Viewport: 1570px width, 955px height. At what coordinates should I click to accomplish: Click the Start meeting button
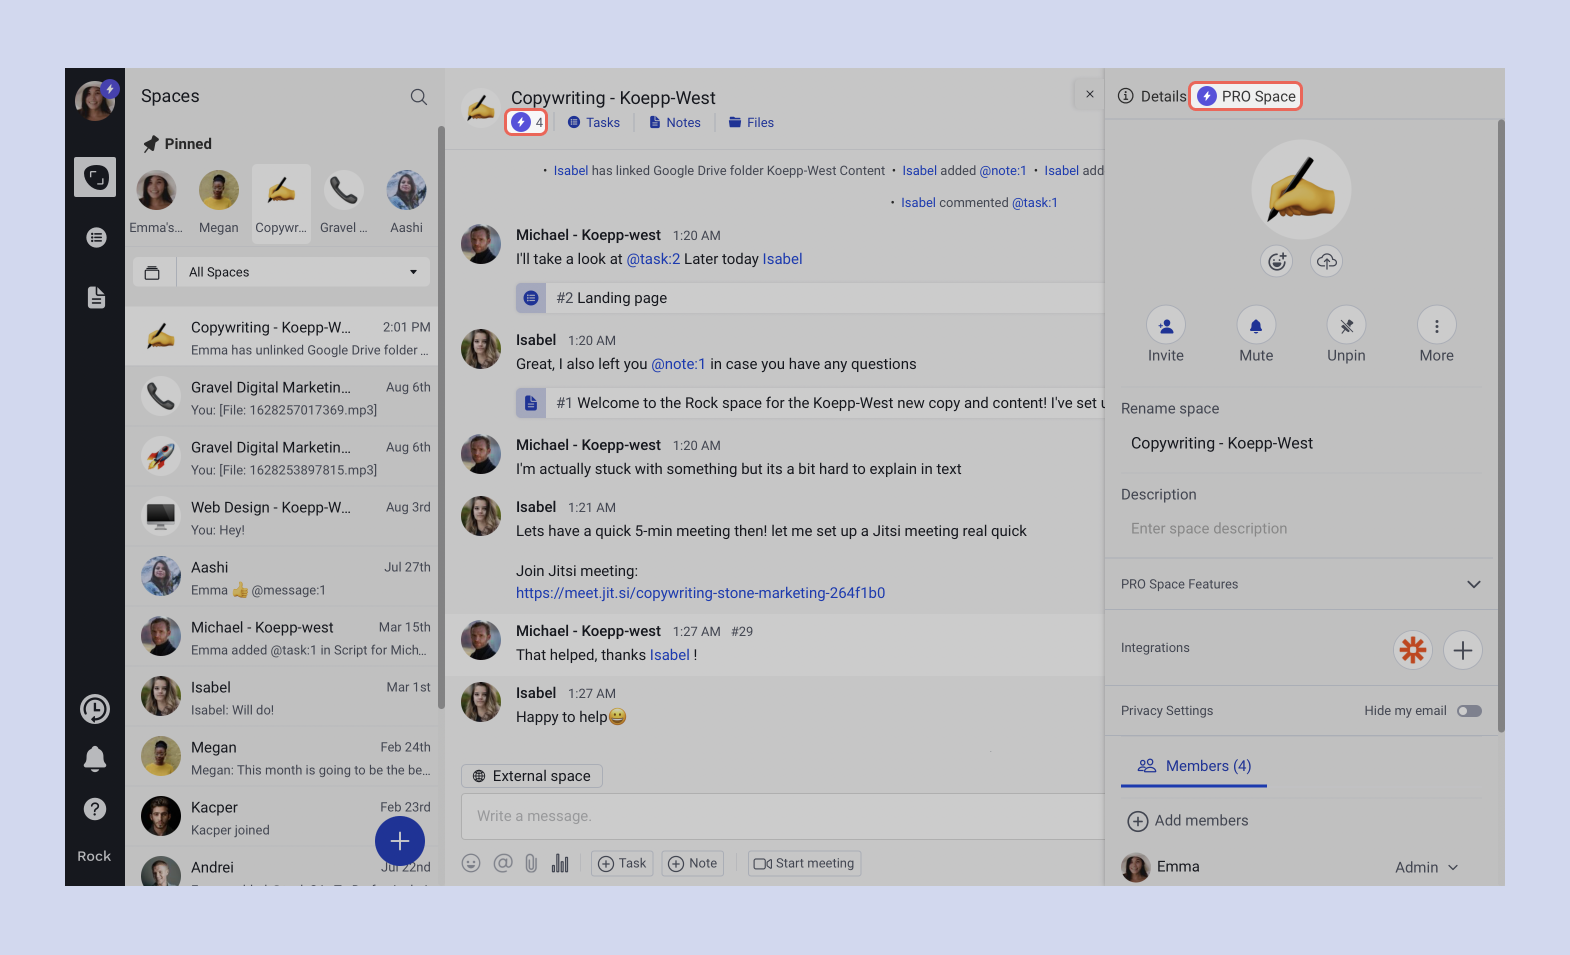804,863
